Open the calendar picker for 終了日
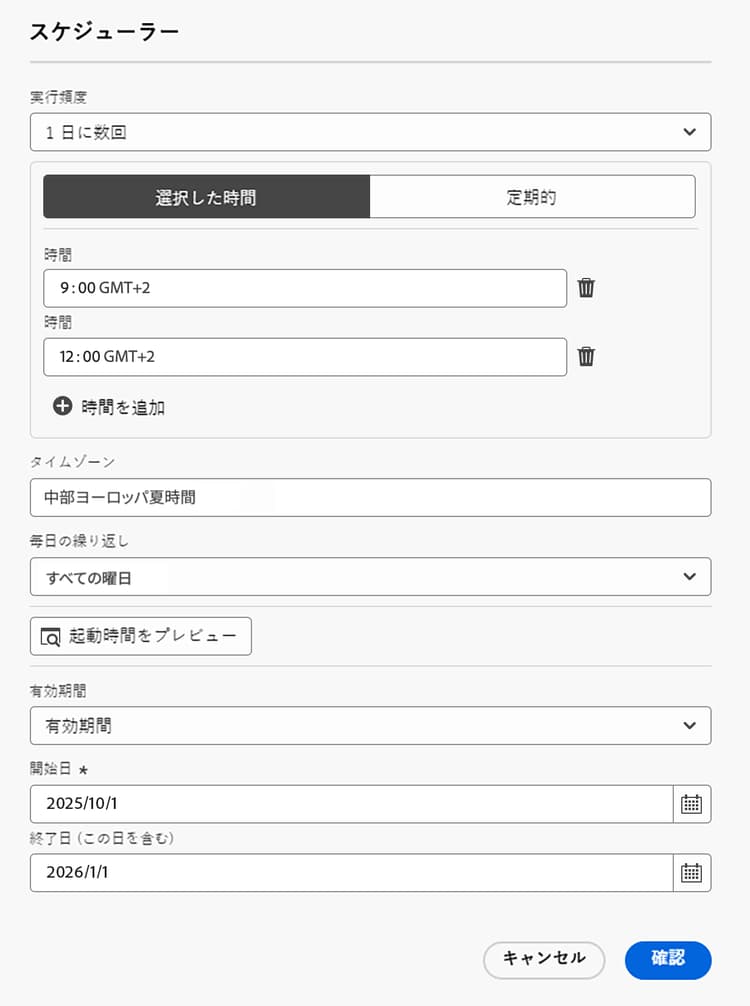The height and width of the screenshot is (1006, 750). pos(691,872)
